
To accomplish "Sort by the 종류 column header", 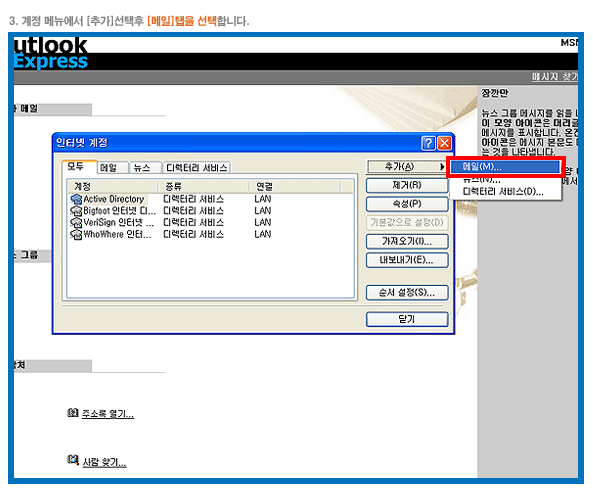I will tap(203, 186).
